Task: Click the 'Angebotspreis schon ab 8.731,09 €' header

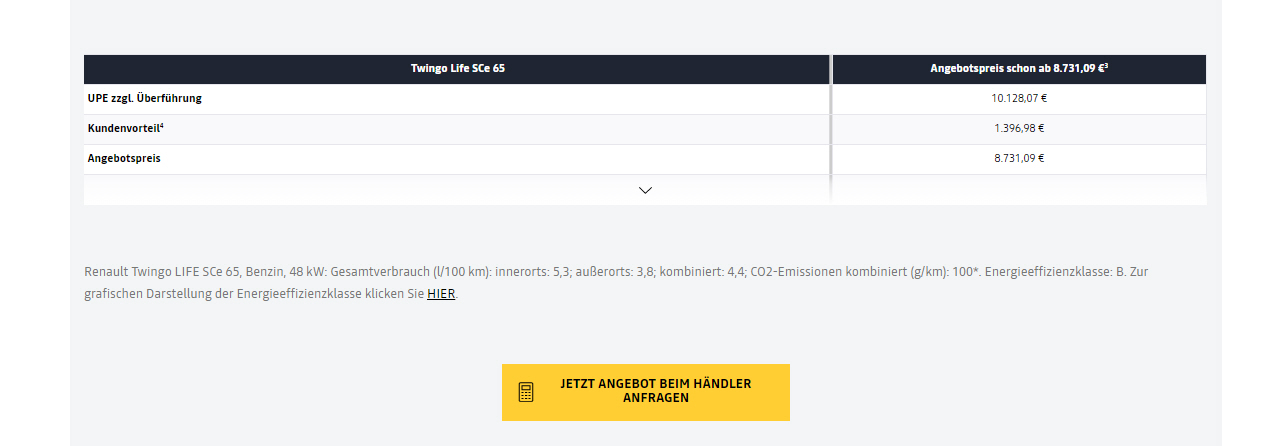Action: (1019, 69)
